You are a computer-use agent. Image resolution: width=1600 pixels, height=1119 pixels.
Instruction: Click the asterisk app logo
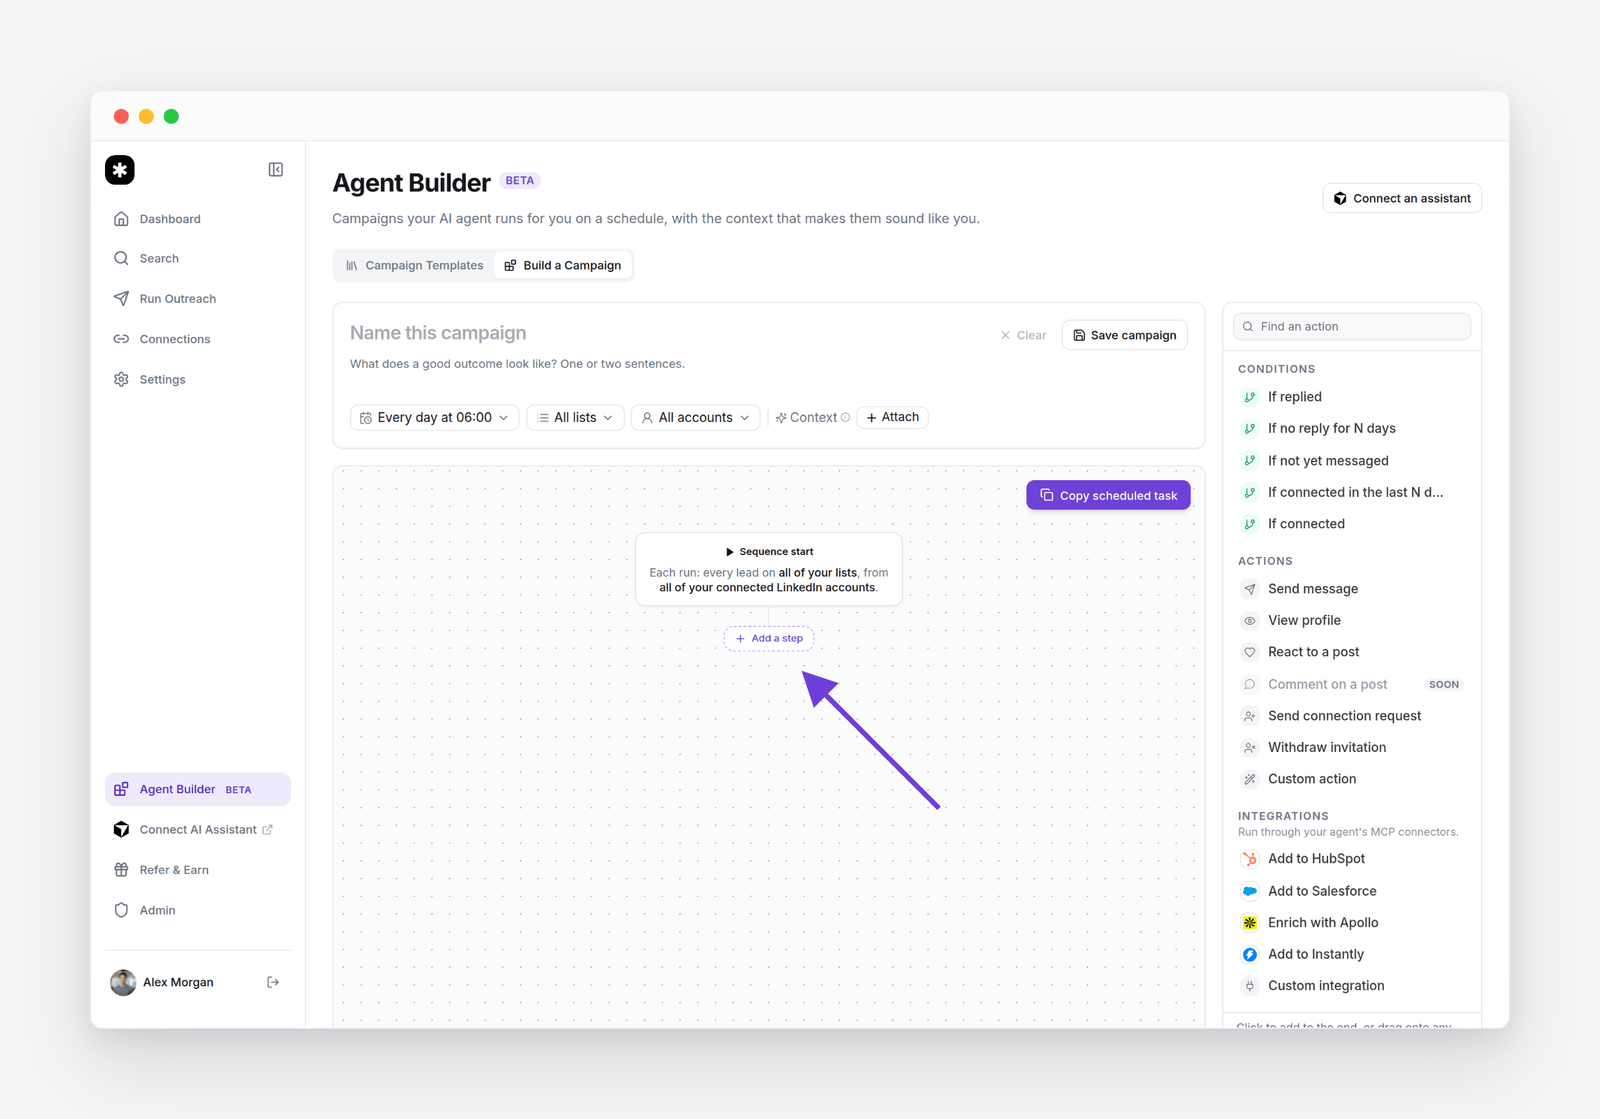[x=120, y=170]
